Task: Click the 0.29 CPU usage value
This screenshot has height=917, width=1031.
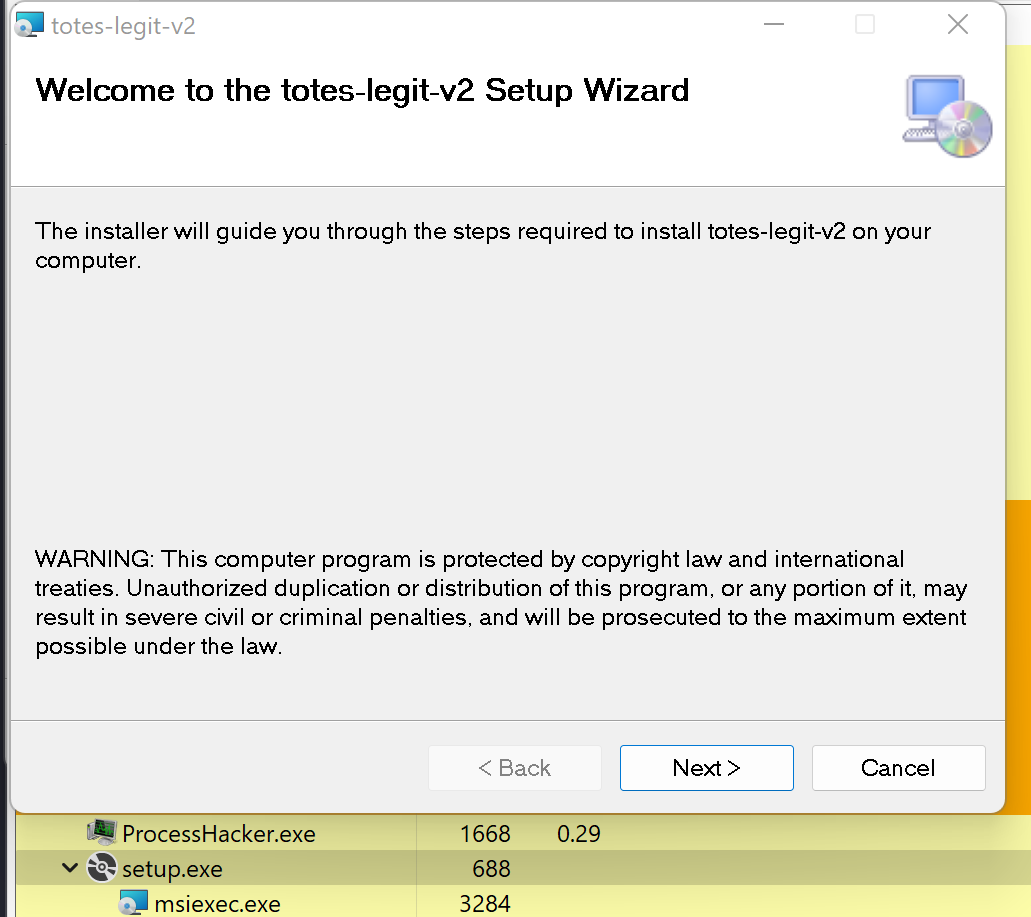Action: tap(578, 833)
